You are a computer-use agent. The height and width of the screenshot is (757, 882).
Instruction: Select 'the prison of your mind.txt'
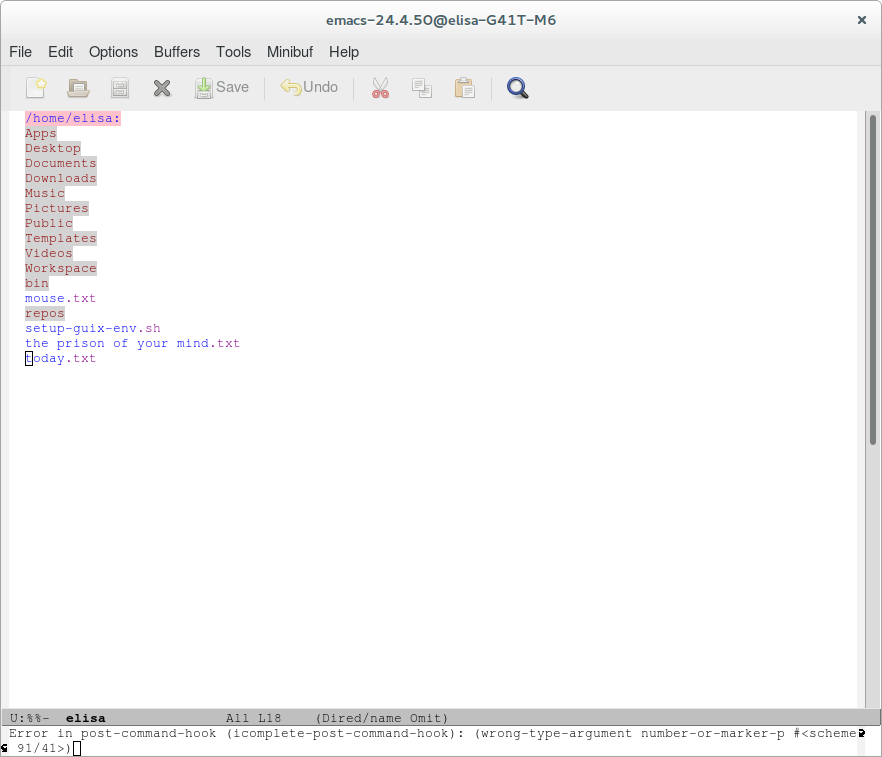132,343
